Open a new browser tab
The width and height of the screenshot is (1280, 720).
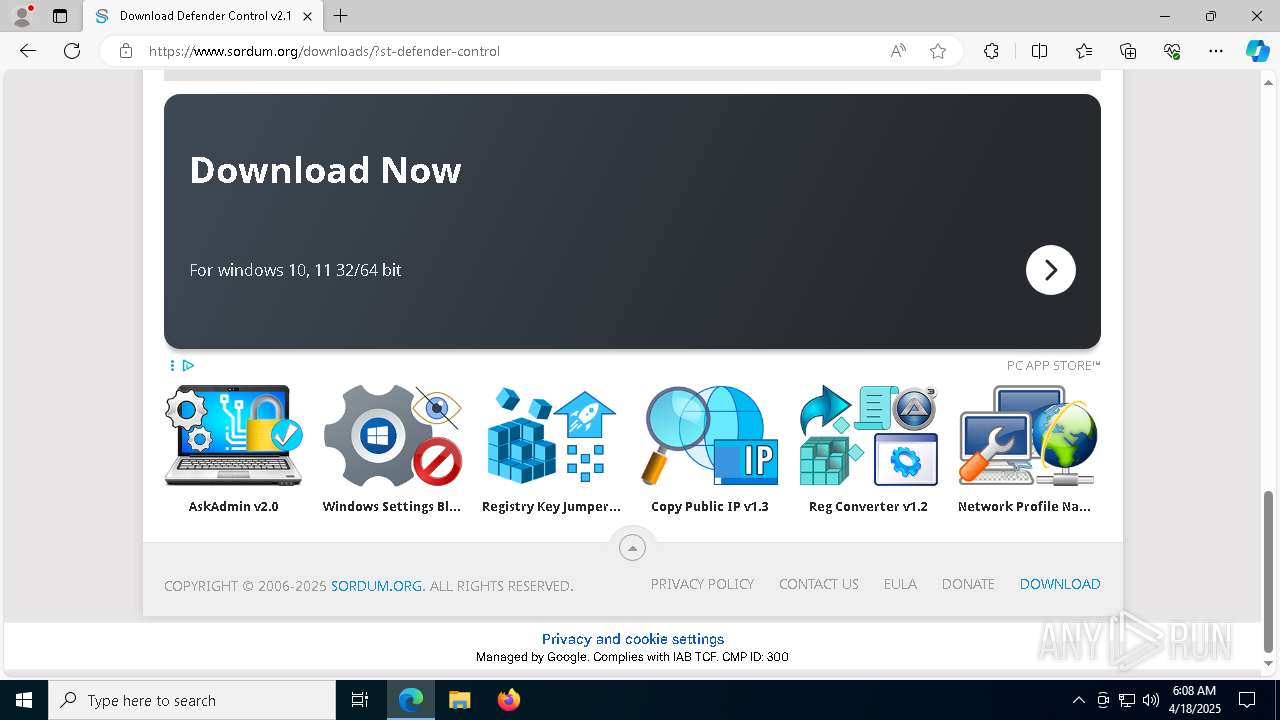[x=341, y=16]
